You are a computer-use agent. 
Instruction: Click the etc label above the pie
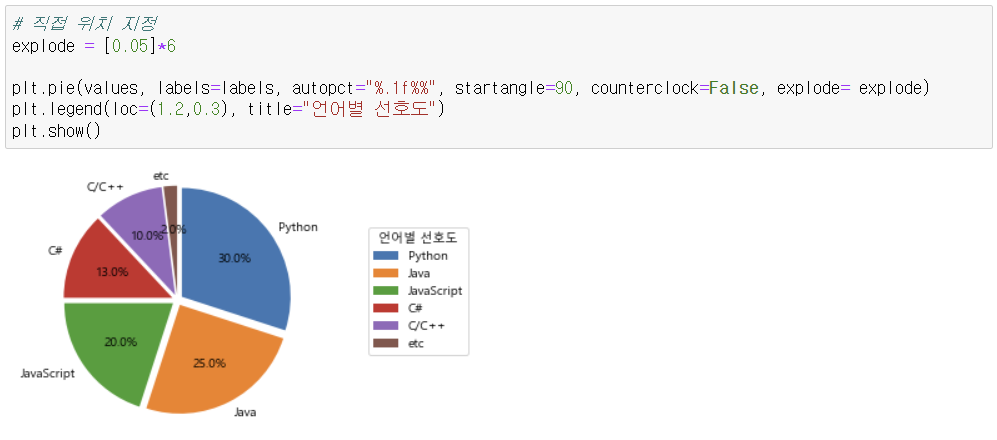click(161, 175)
